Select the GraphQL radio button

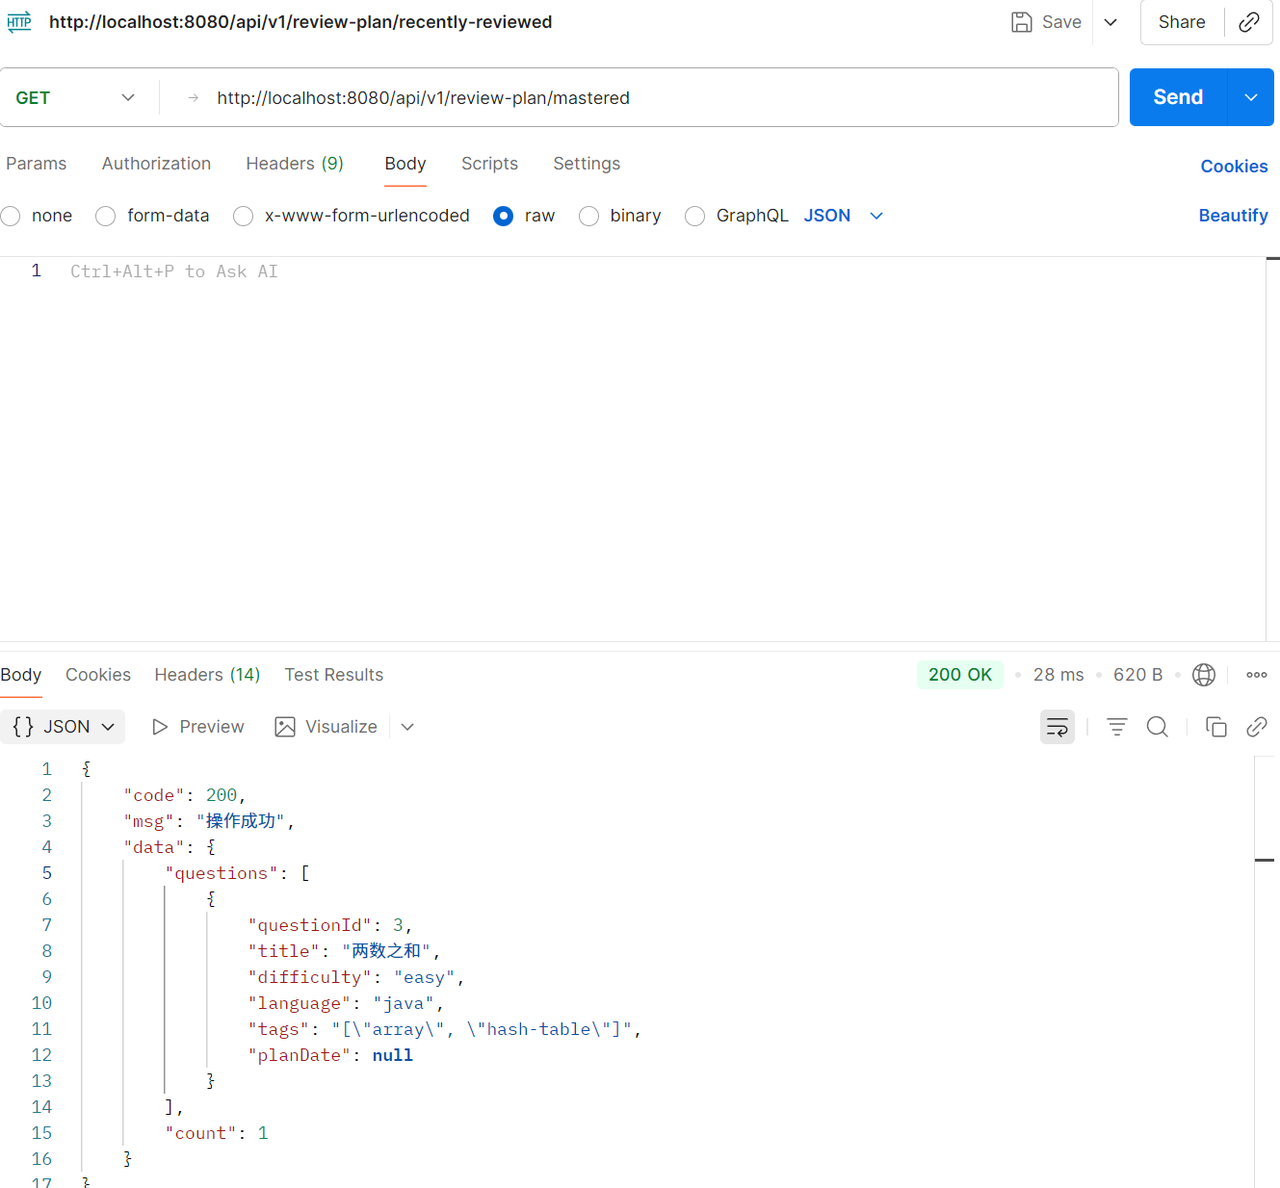pyautogui.click(x=695, y=216)
